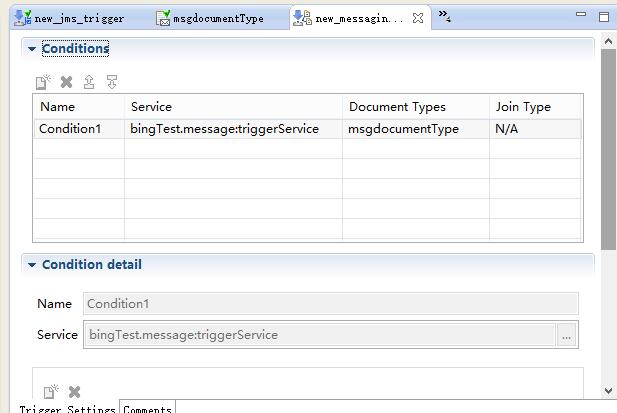Close the new_messaging trigger editor tab
The width and height of the screenshot is (617, 413).
[x=418, y=18]
